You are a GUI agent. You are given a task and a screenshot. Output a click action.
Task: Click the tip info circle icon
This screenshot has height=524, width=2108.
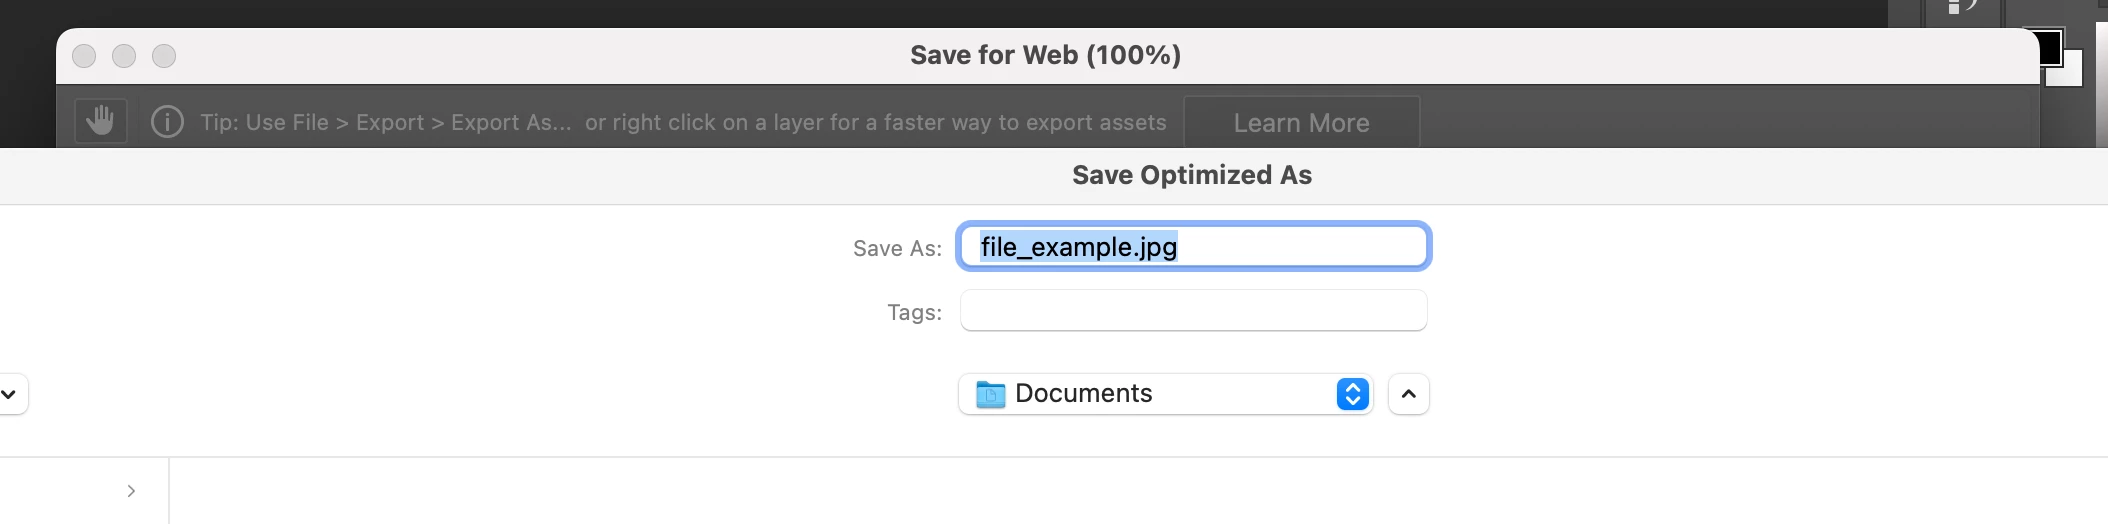tap(167, 122)
